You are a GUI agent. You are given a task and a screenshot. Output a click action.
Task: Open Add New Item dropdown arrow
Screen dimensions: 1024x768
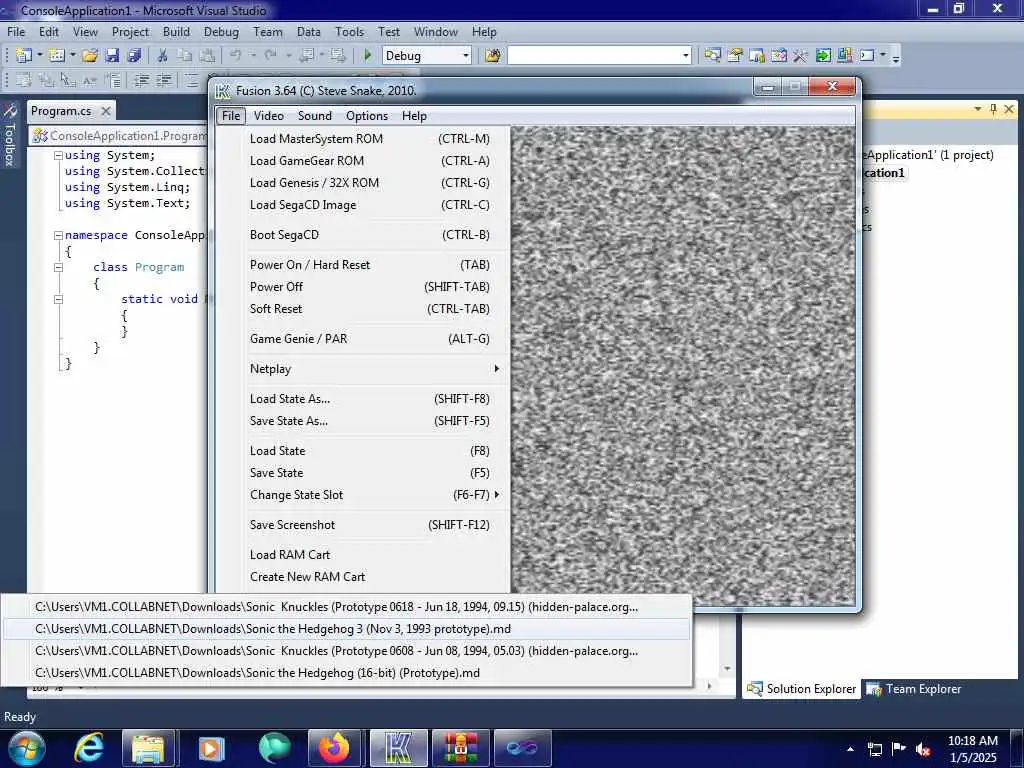tap(72, 56)
